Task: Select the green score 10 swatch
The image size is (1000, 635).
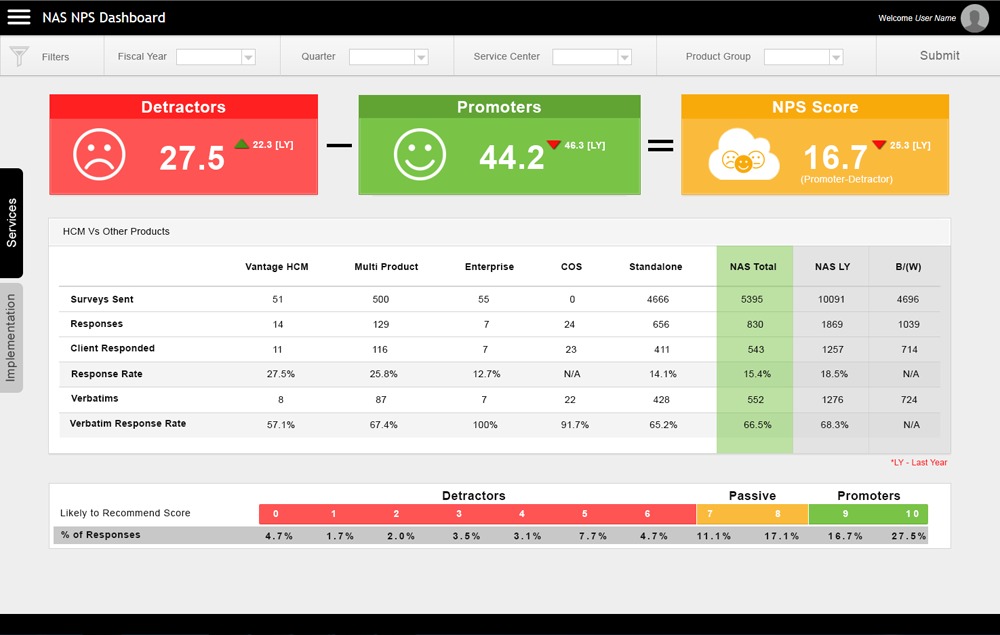Action: [x=912, y=514]
